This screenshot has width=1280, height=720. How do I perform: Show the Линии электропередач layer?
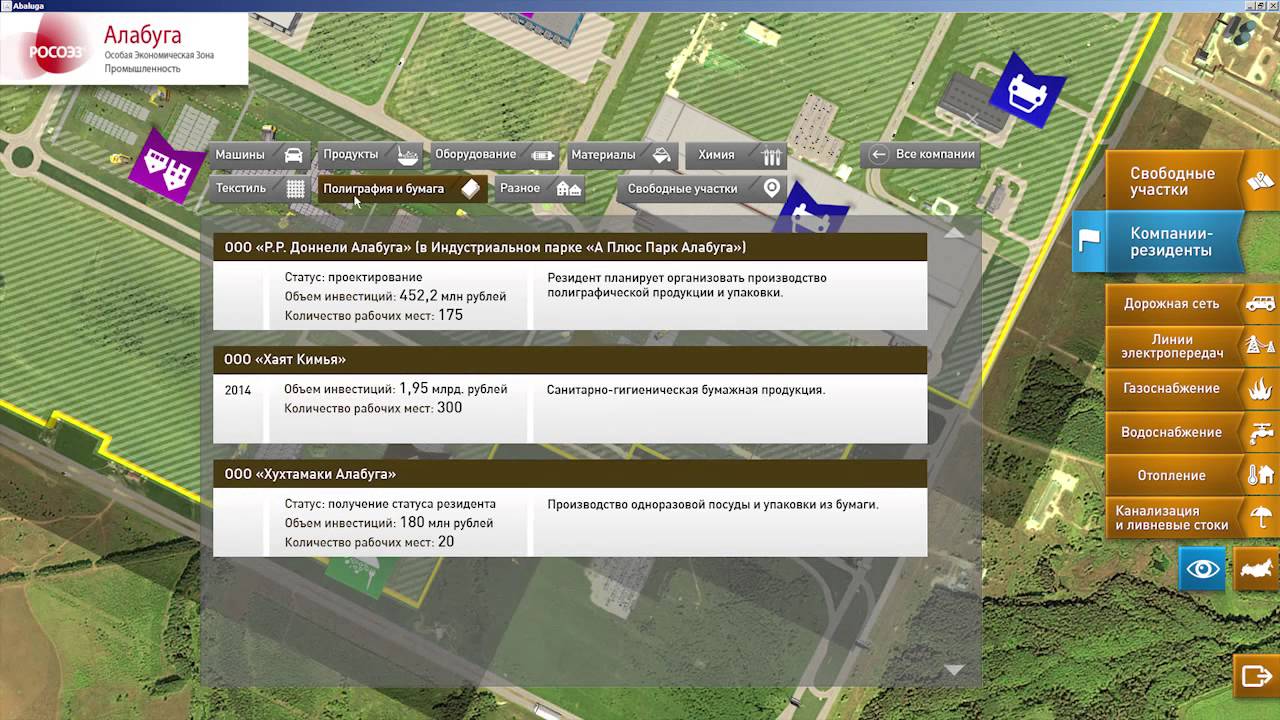click(1191, 346)
